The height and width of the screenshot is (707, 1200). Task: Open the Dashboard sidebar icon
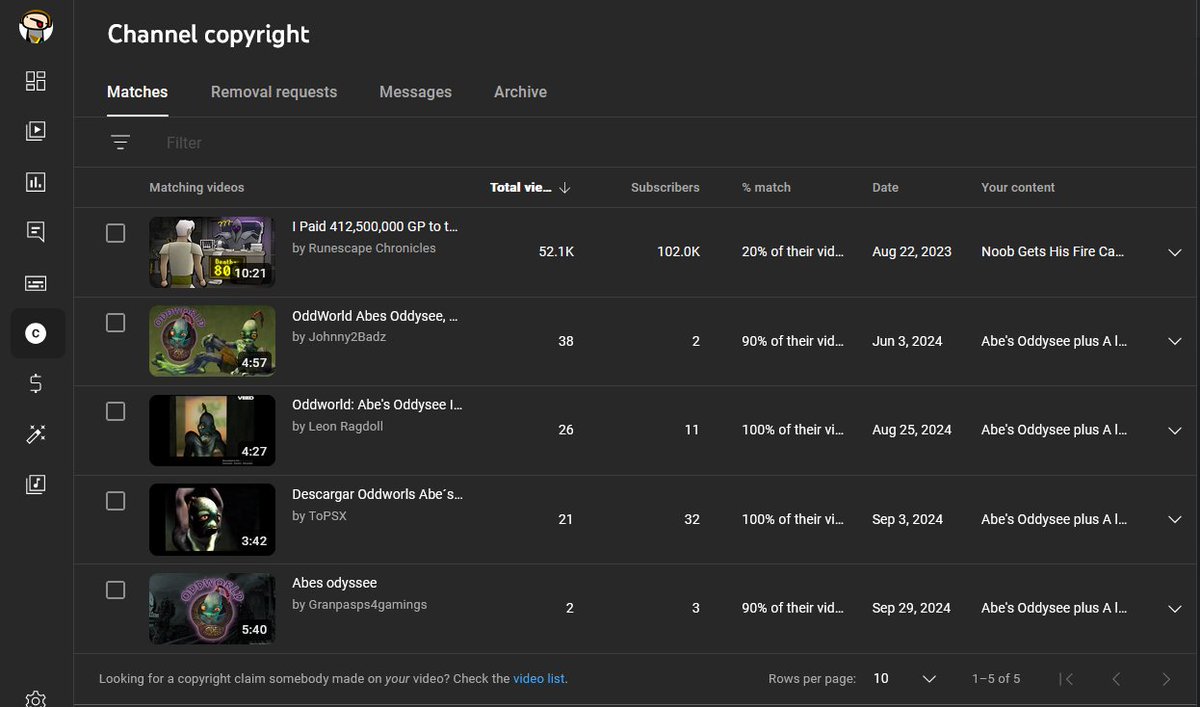36,81
